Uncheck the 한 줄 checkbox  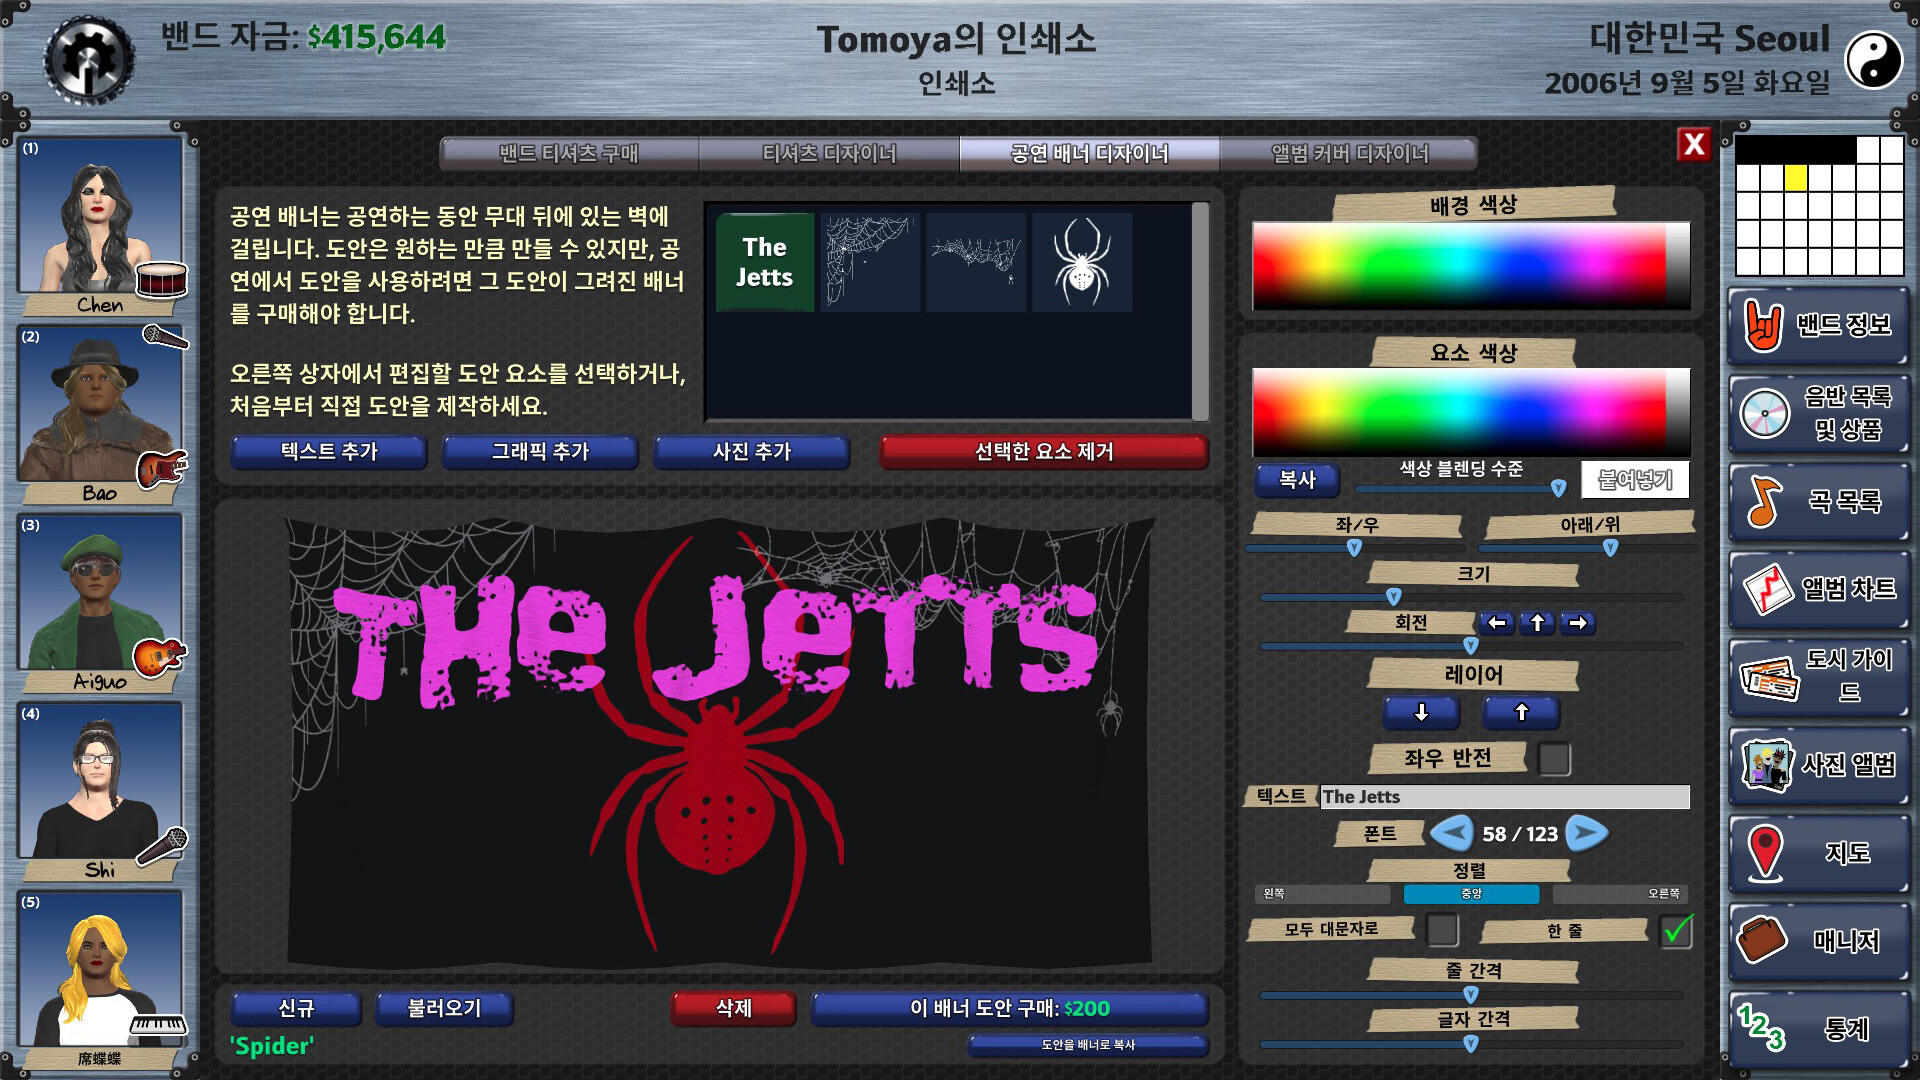pos(1676,931)
